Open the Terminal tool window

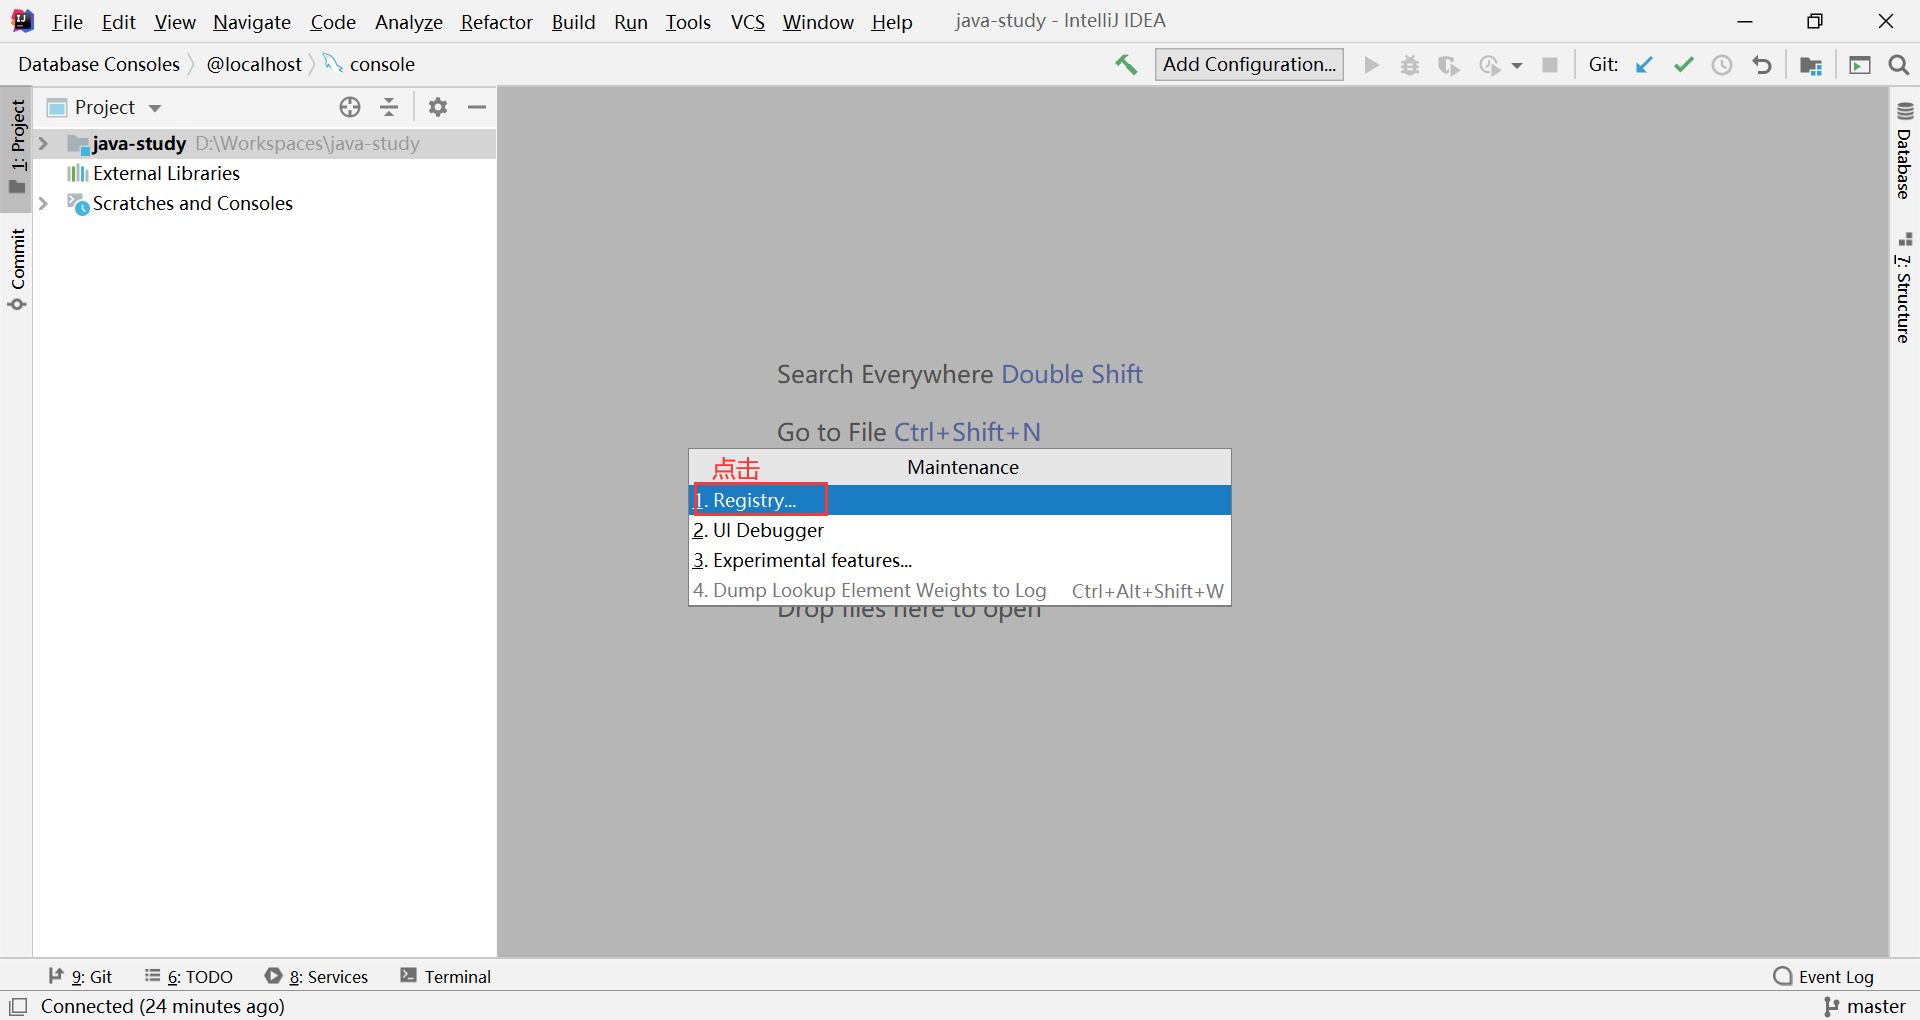[x=446, y=976]
